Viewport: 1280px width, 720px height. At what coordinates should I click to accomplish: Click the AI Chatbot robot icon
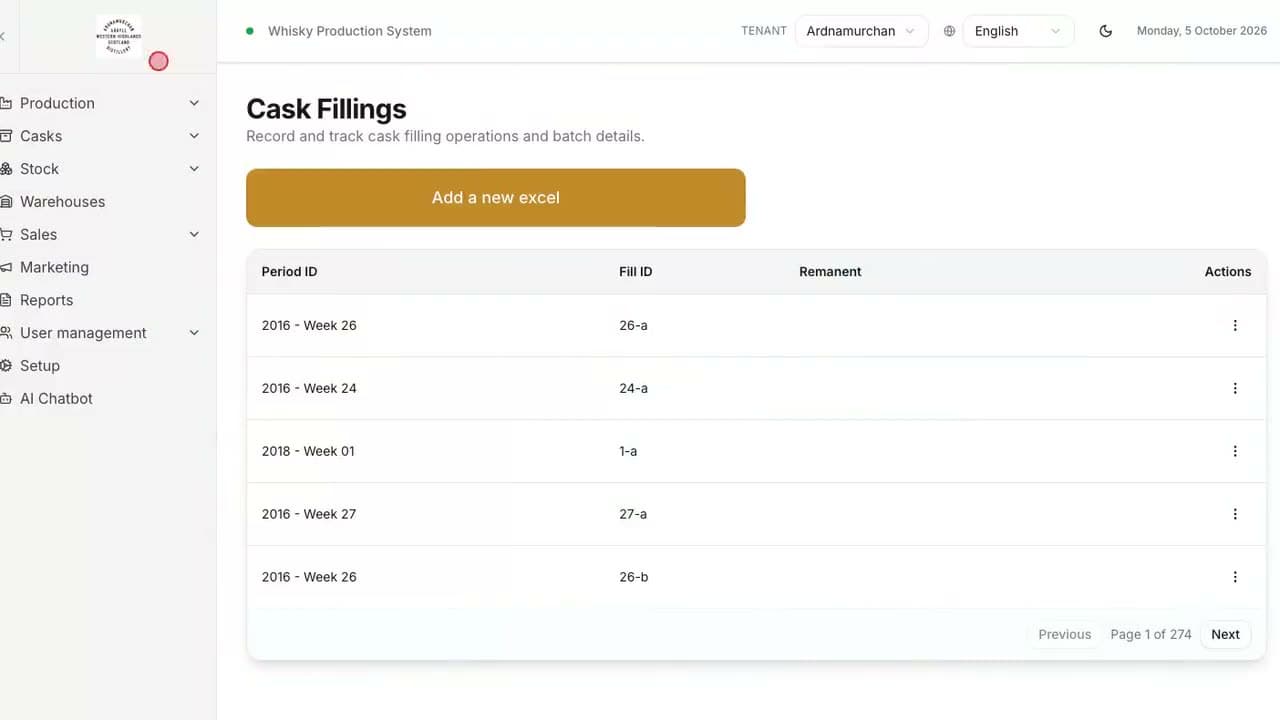pyautogui.click(x=5, y=398)
